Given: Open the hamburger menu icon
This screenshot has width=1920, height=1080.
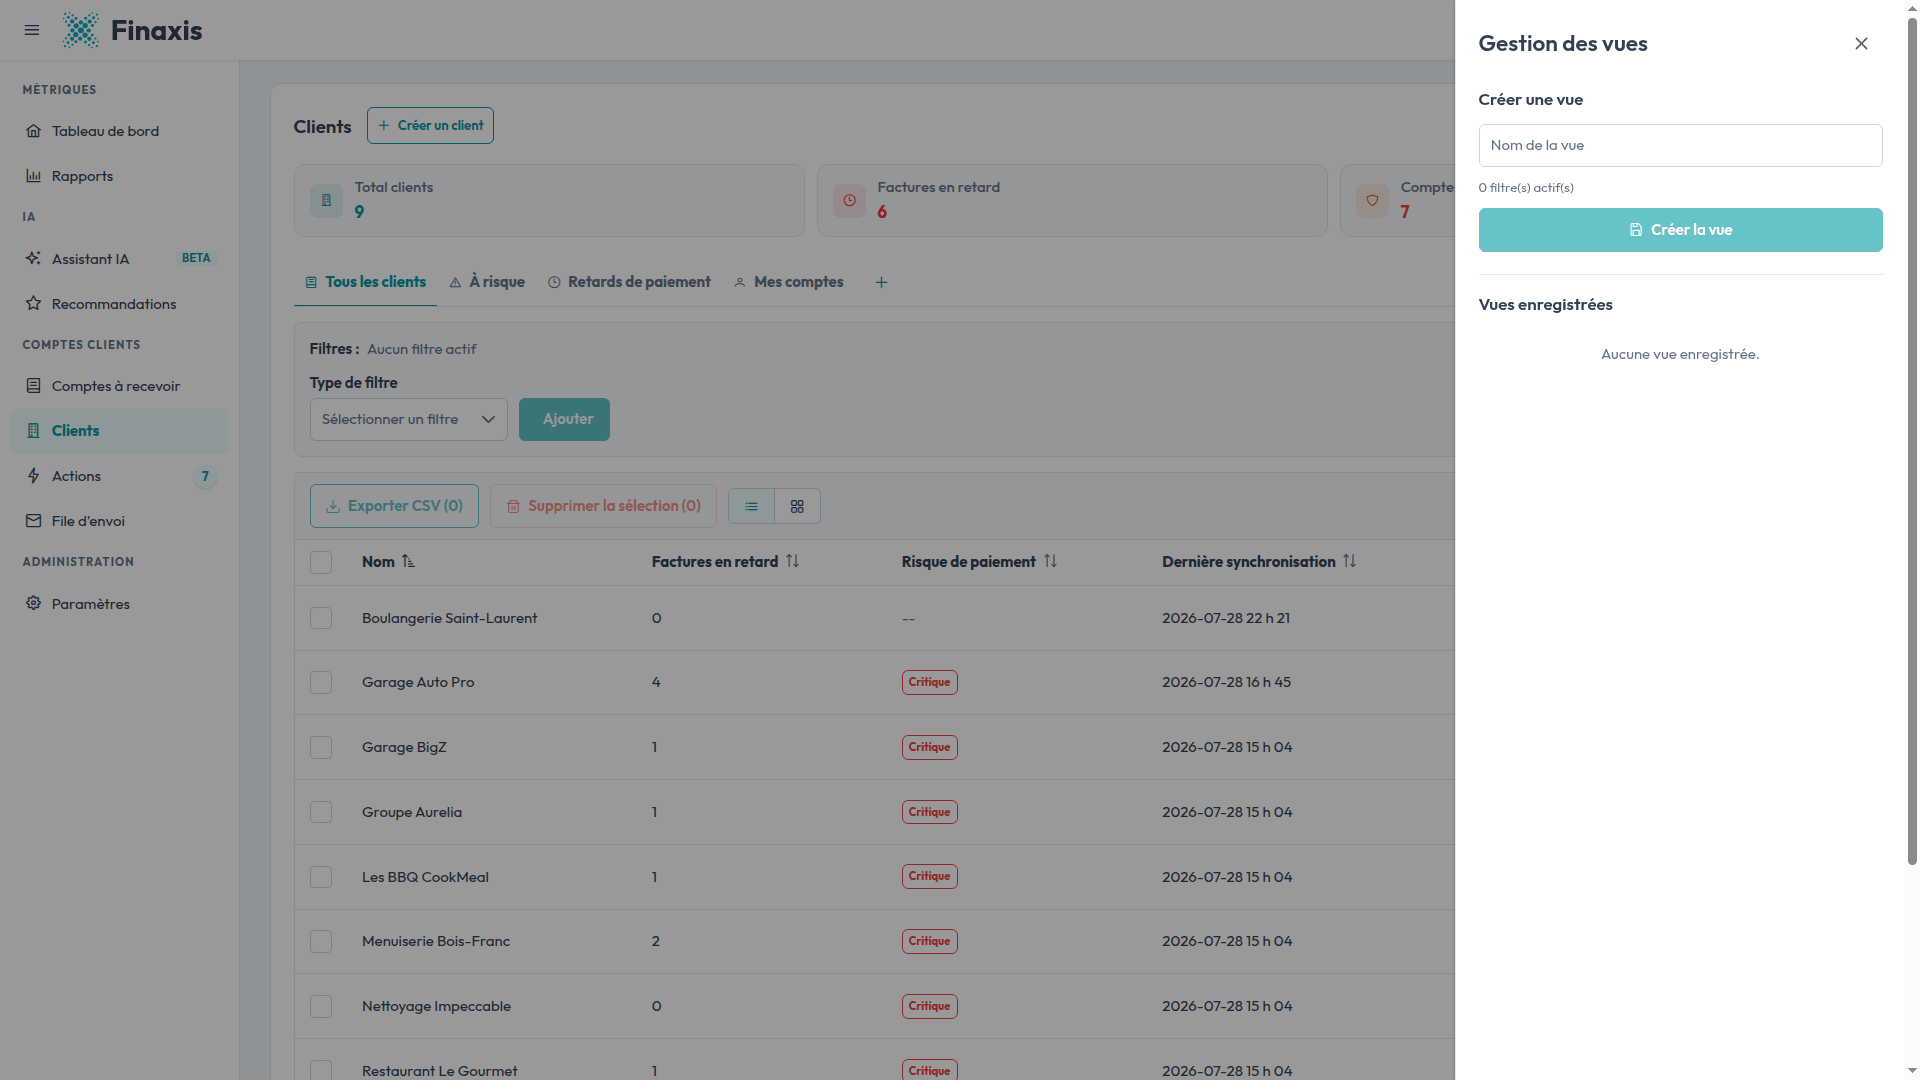Looking at the screenshot, I should click(x=32, y=30).
